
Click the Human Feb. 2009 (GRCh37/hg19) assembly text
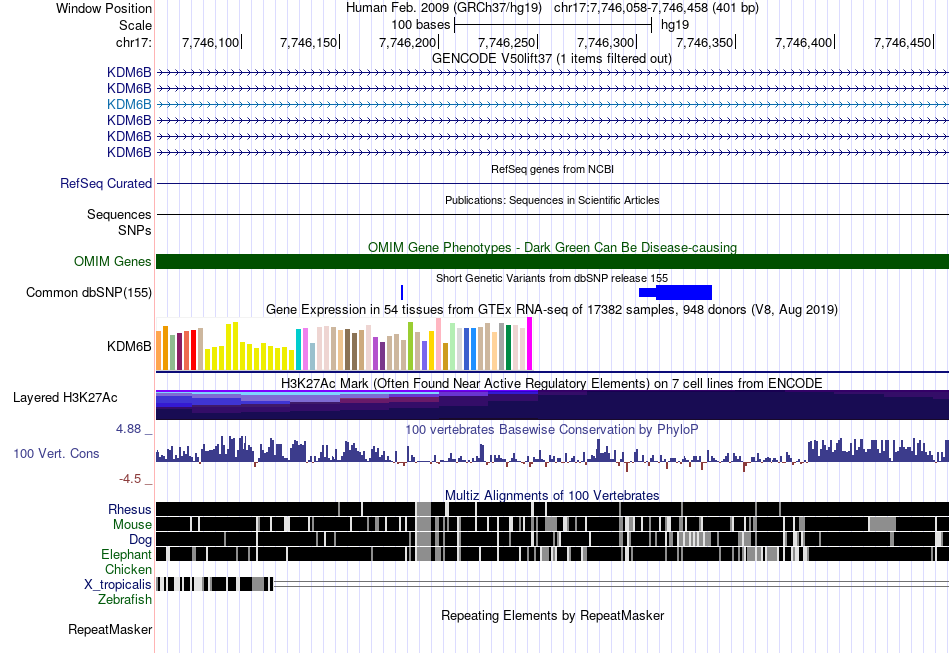[445, 8]
